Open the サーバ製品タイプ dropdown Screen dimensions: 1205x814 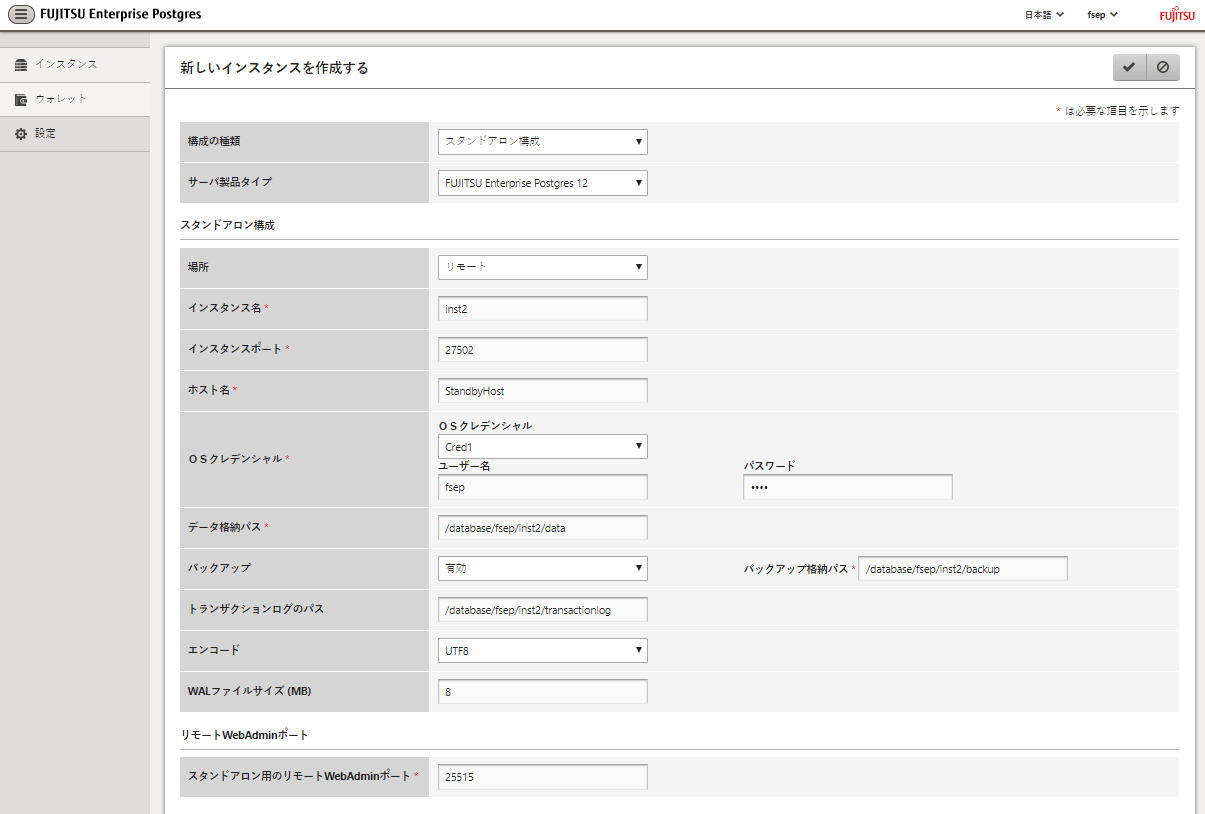click(543, 183)
